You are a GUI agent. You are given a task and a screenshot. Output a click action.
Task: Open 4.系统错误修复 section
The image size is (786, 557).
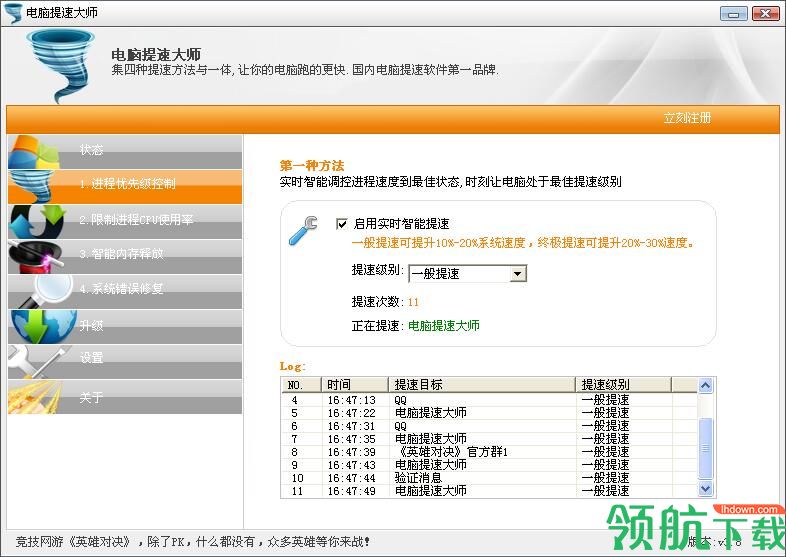[125, 292]
